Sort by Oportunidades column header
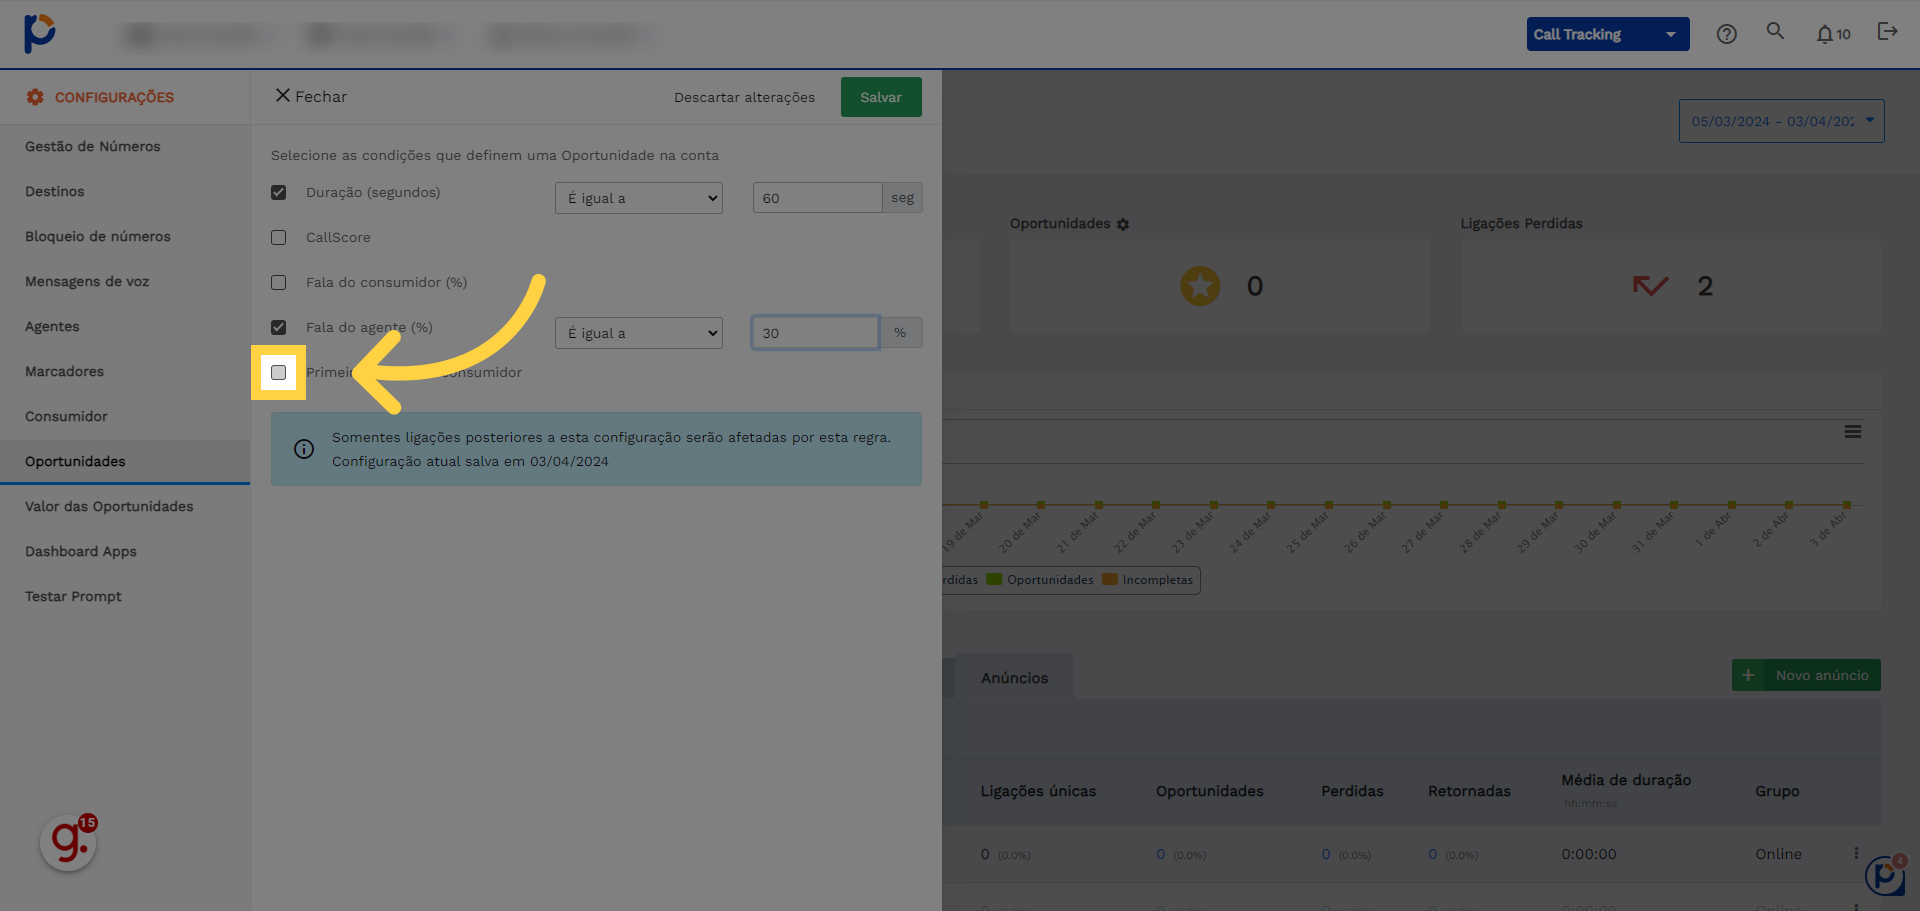This screenshot has width=1920, height=911. (1210, 791)
